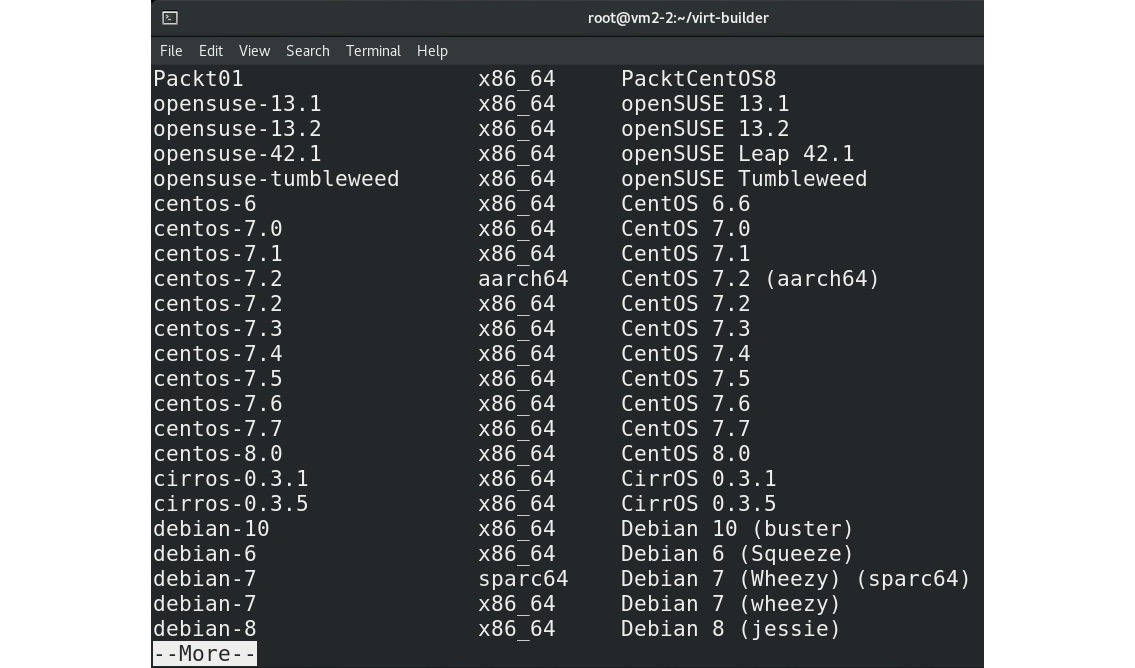Open the View menu

(254, 51)
